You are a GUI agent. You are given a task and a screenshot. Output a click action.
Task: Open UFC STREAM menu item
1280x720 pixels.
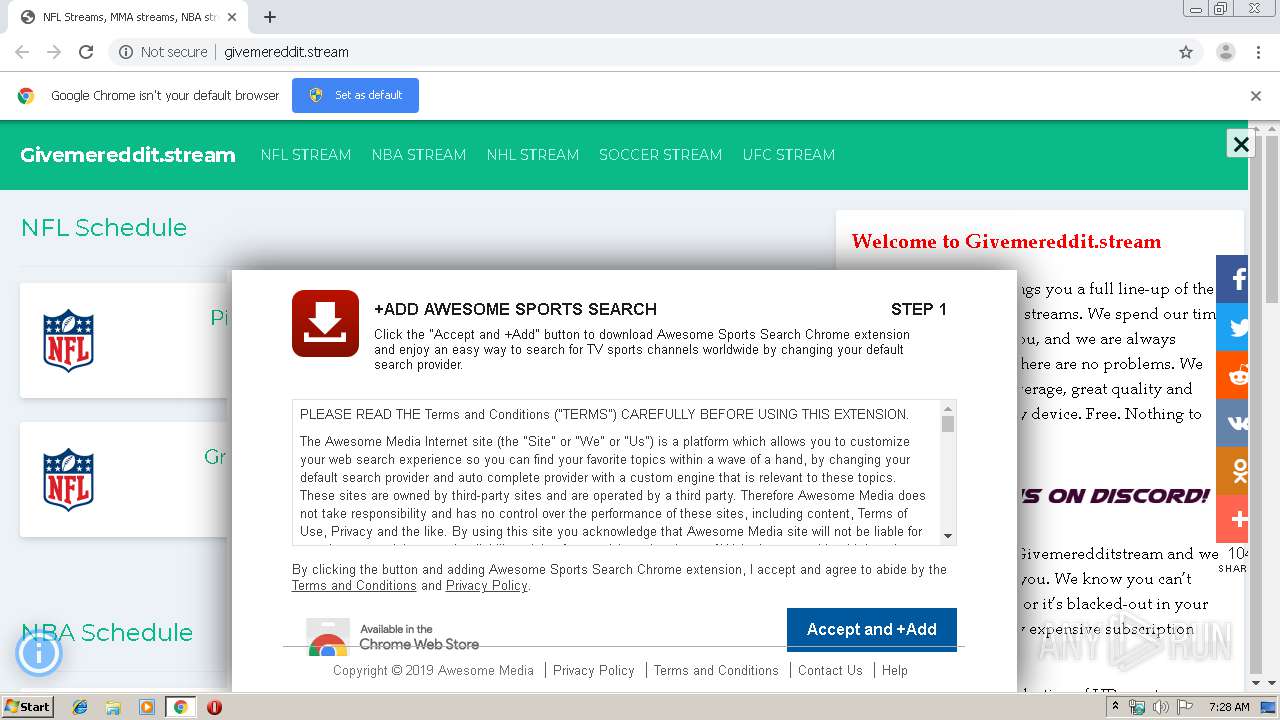point(789,155)
